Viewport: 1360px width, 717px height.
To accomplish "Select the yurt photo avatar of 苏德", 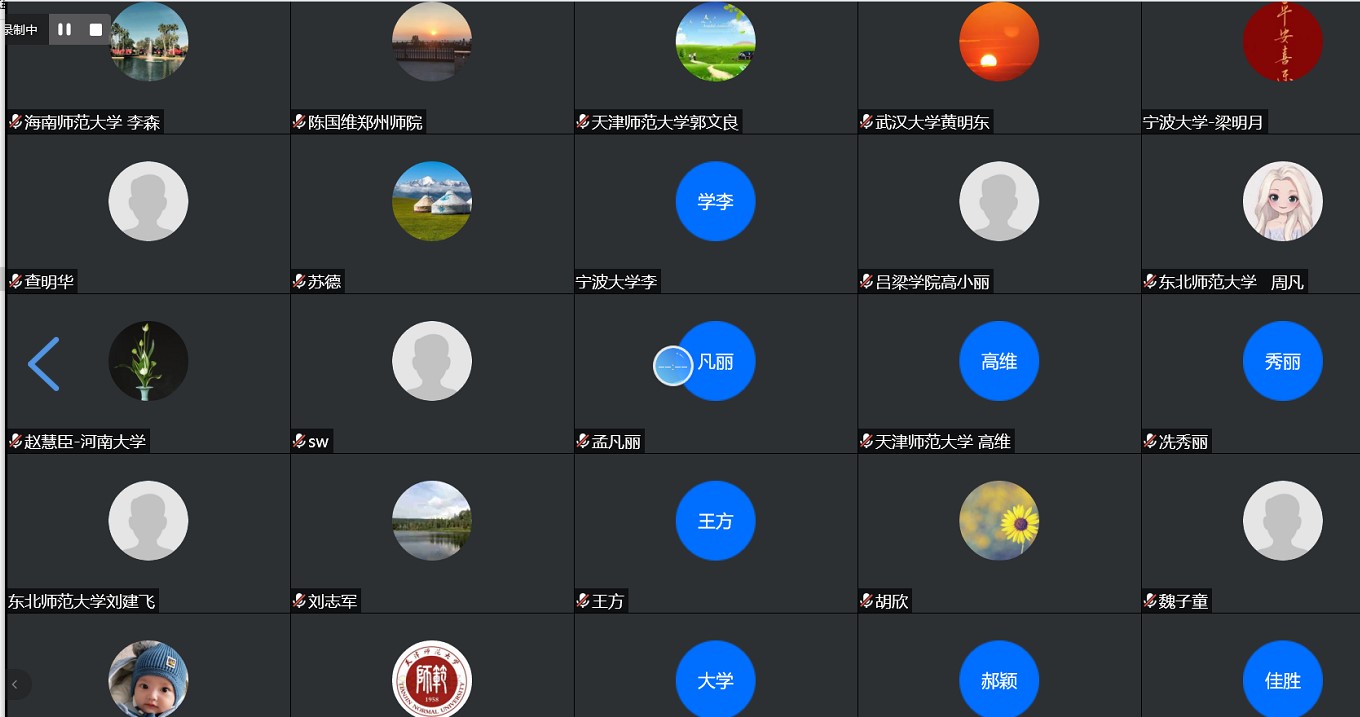I will (x=432, y=201).
